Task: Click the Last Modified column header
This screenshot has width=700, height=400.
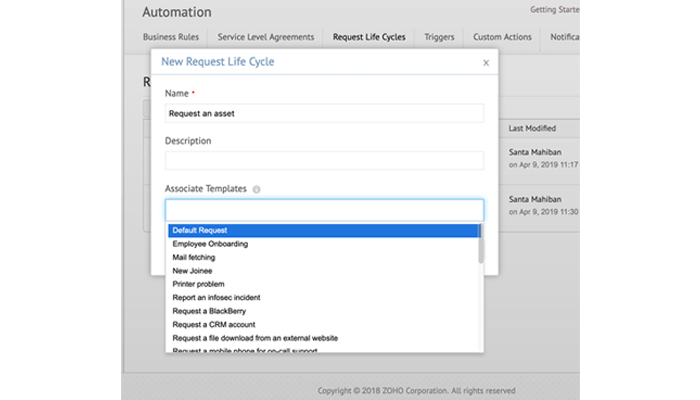Action: pyautogui.click(x=532, y=129)
